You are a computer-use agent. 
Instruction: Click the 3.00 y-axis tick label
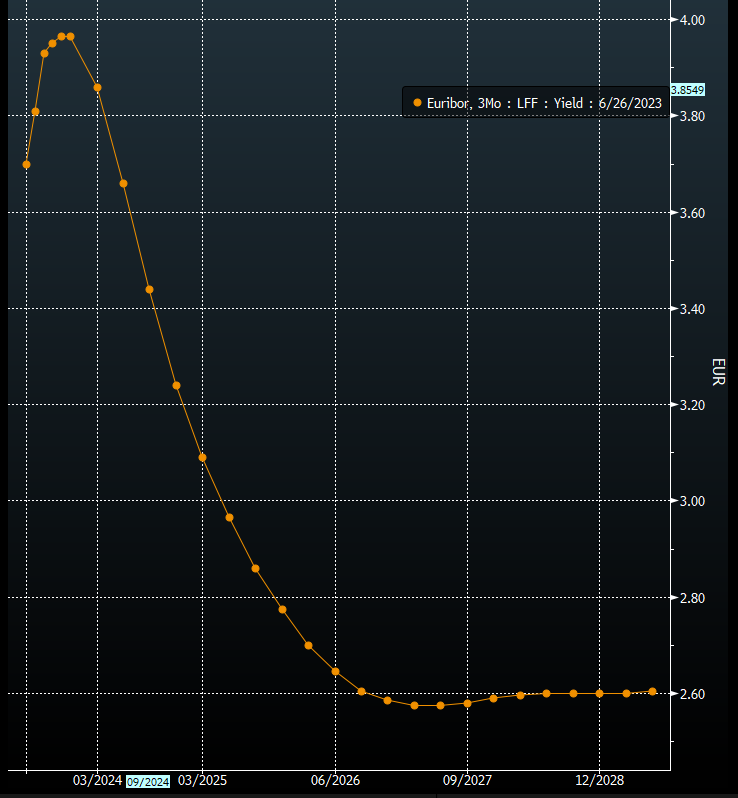[692, 501]
